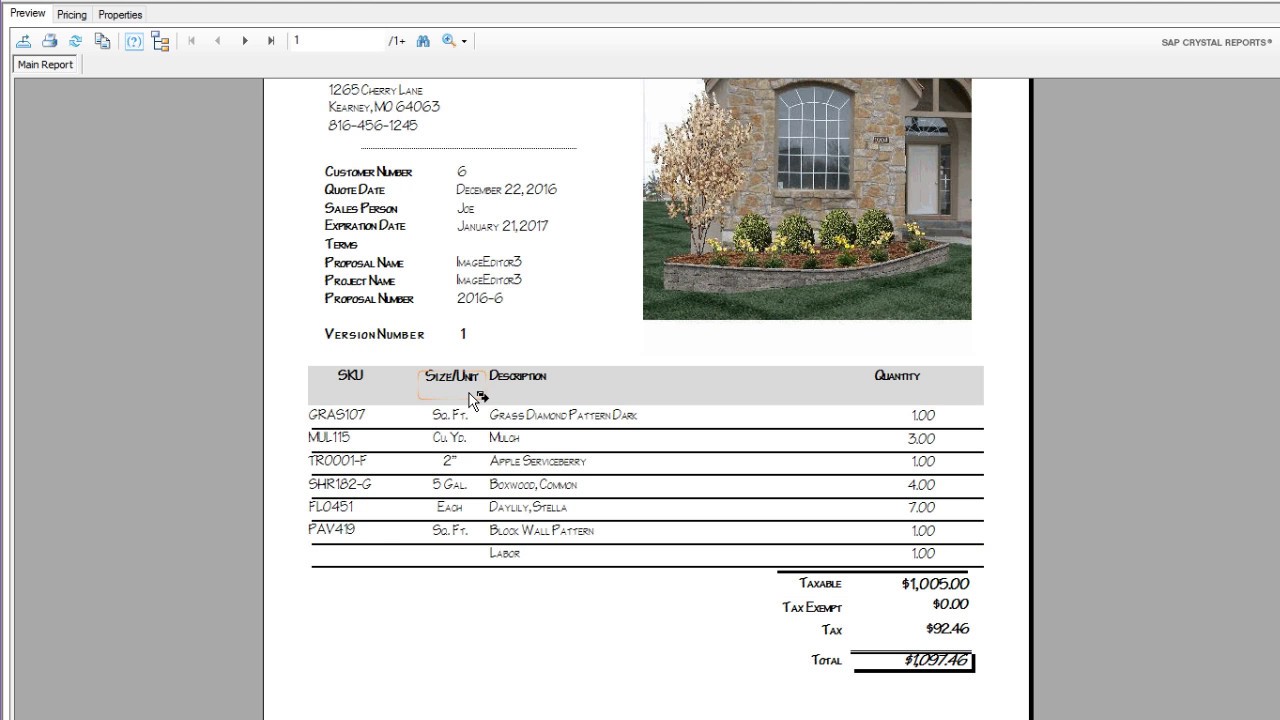Click the SKU column header
The image size is (1280, 720).
pos(351,375)
